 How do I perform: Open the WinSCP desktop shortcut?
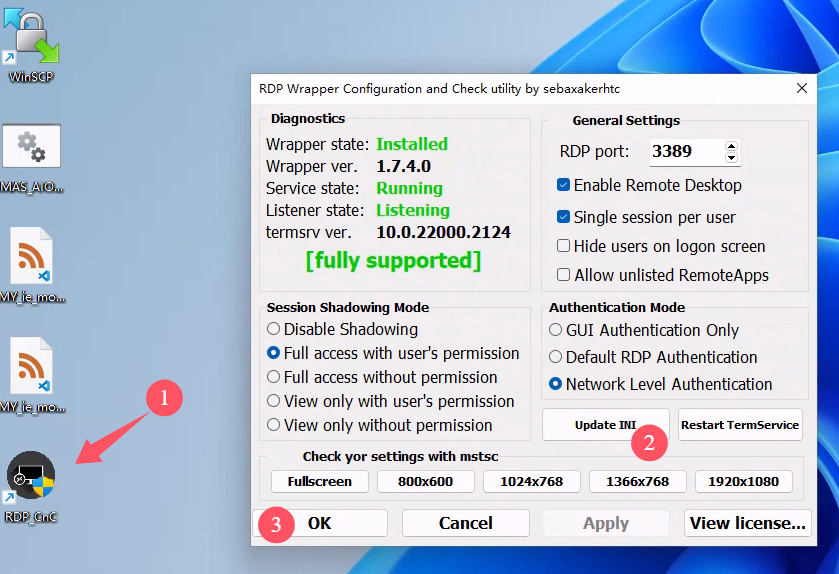(31, 45)
